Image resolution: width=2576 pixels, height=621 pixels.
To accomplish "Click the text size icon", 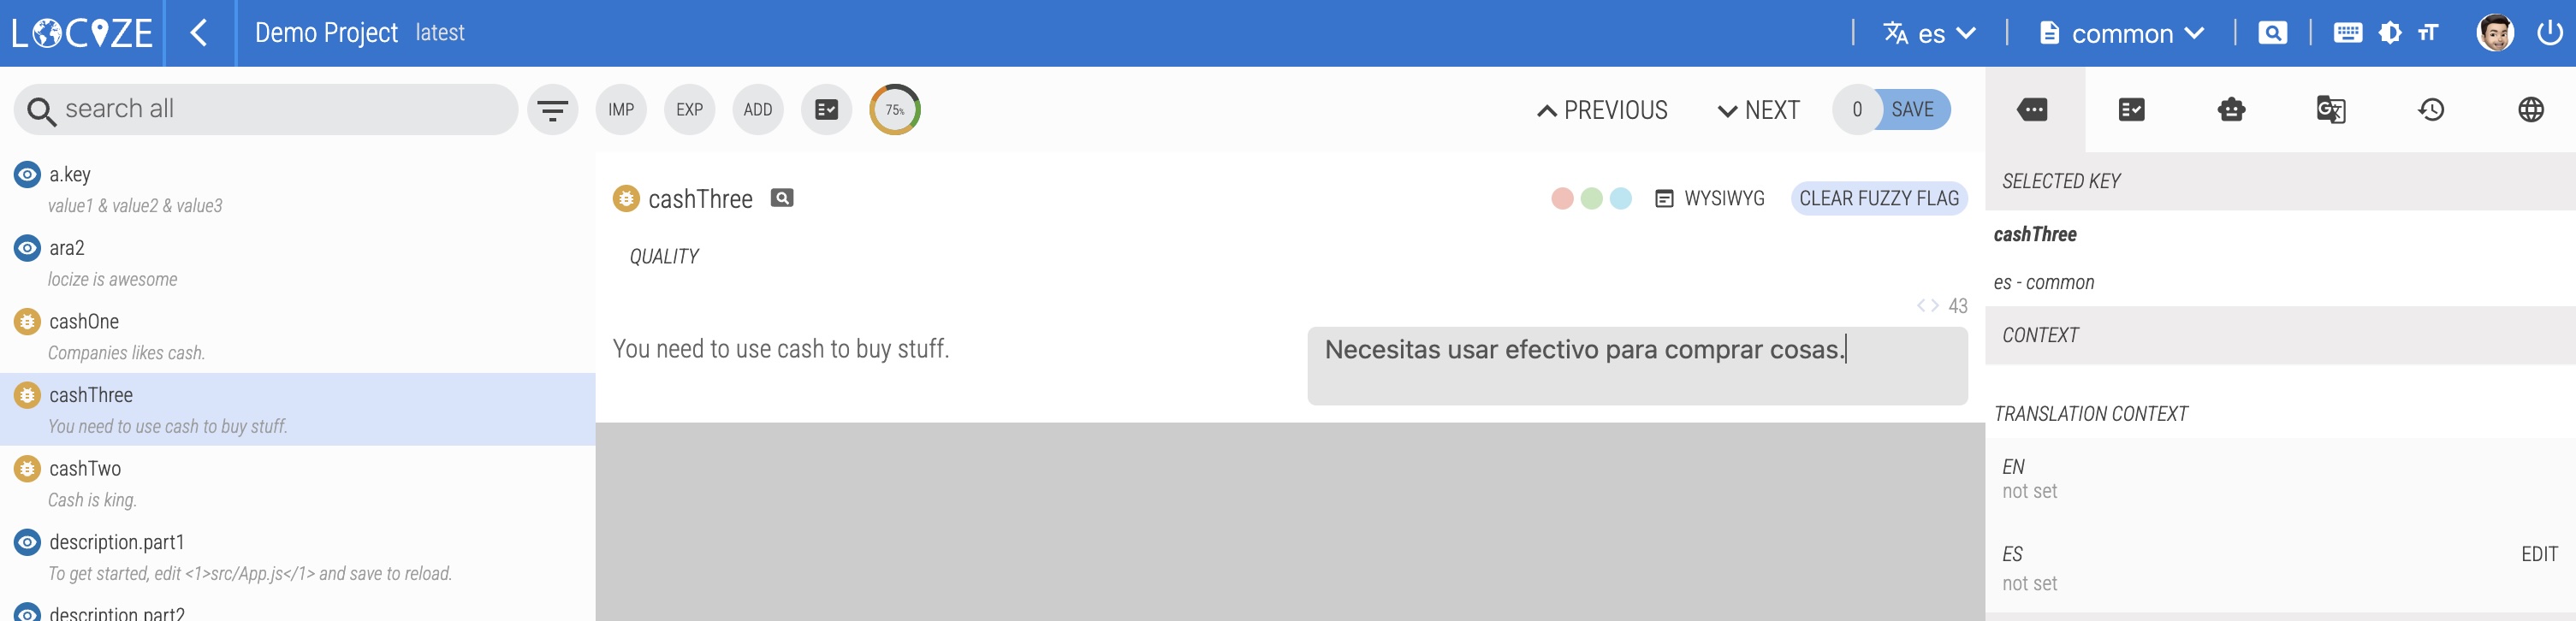I will [2428, 33].
